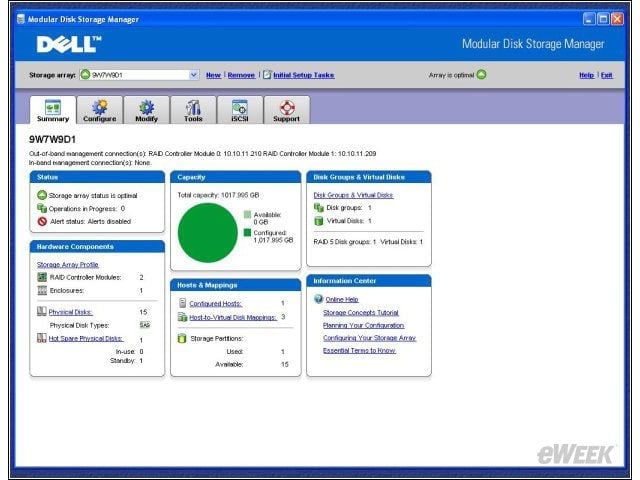
Task: Switch to the Configure tab
Action: [x=100, y=110]
